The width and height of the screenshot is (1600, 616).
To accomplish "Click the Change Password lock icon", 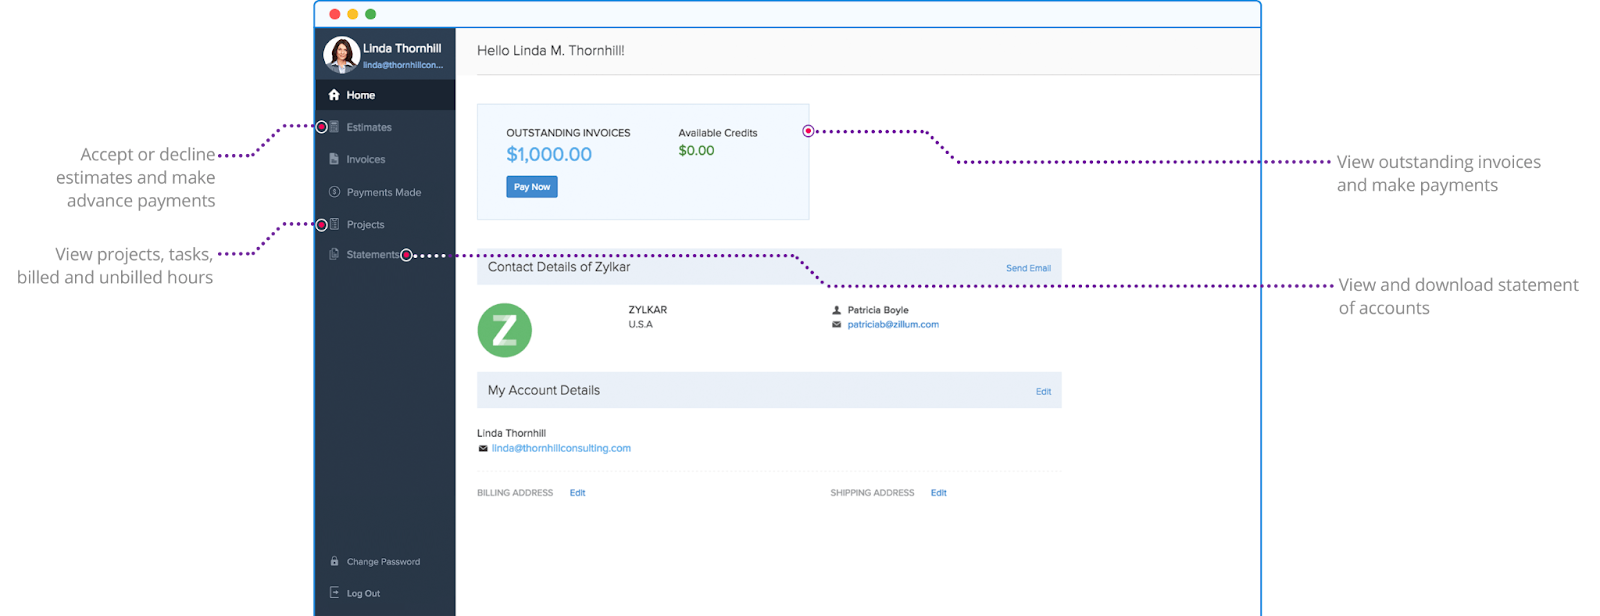I will 334,561.
